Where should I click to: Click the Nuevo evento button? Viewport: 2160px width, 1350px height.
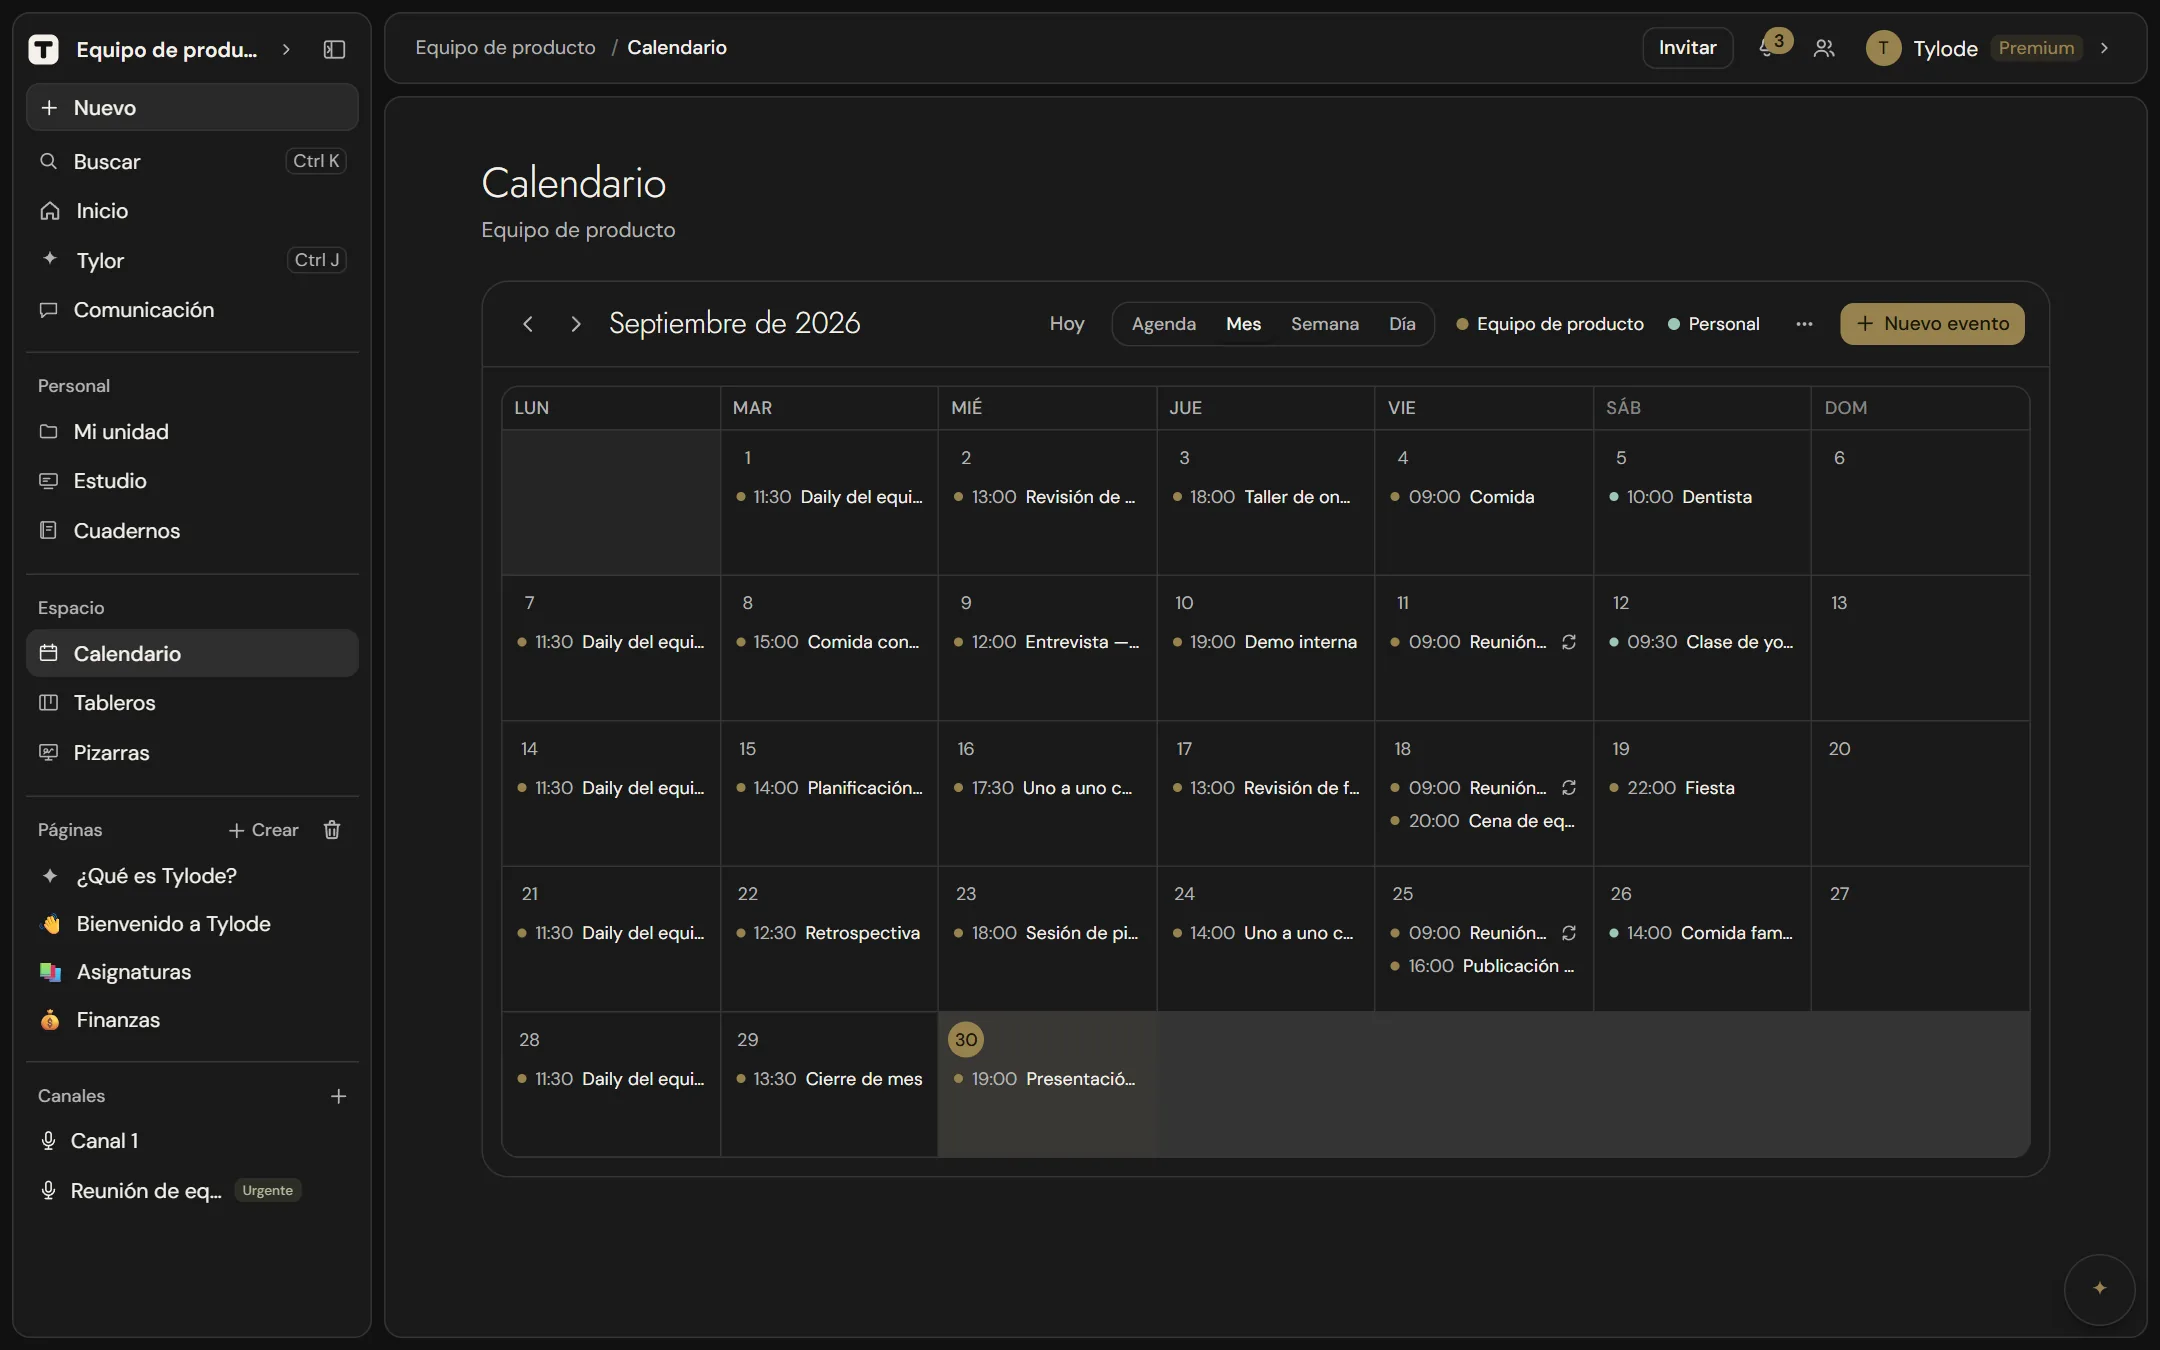pos(1932,324)
